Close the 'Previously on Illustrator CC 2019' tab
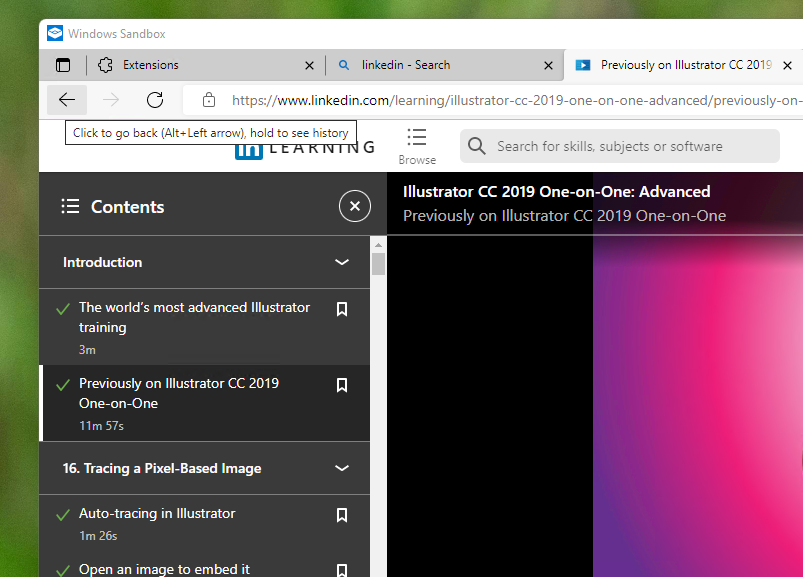Screen dimensions: 803x577 (788, 66)
